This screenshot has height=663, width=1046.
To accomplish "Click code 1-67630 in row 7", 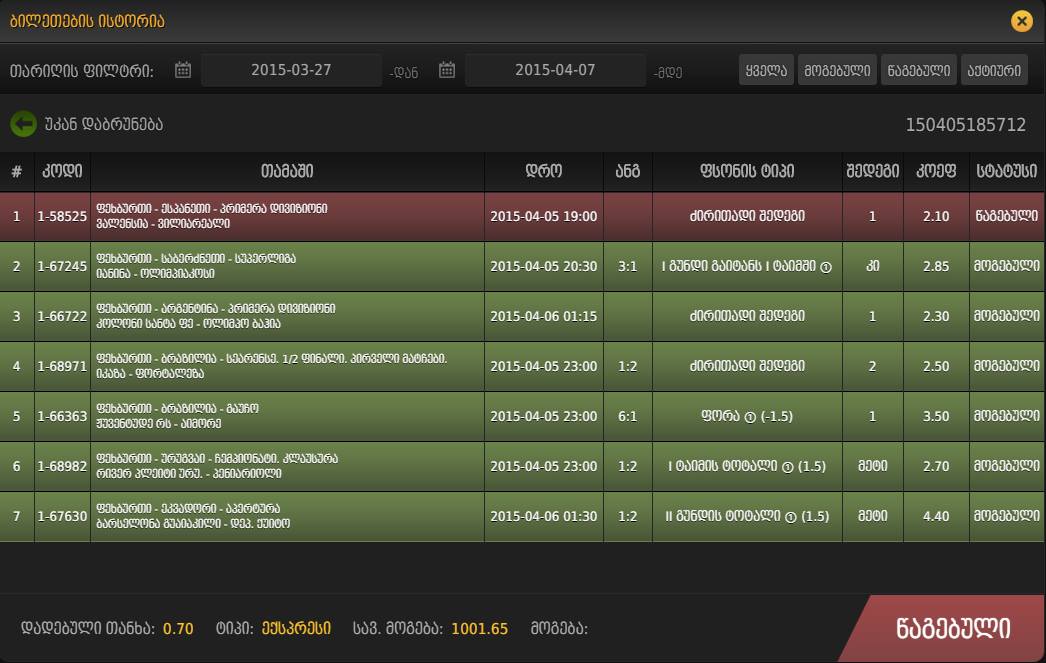I will [x=62, y=516].
